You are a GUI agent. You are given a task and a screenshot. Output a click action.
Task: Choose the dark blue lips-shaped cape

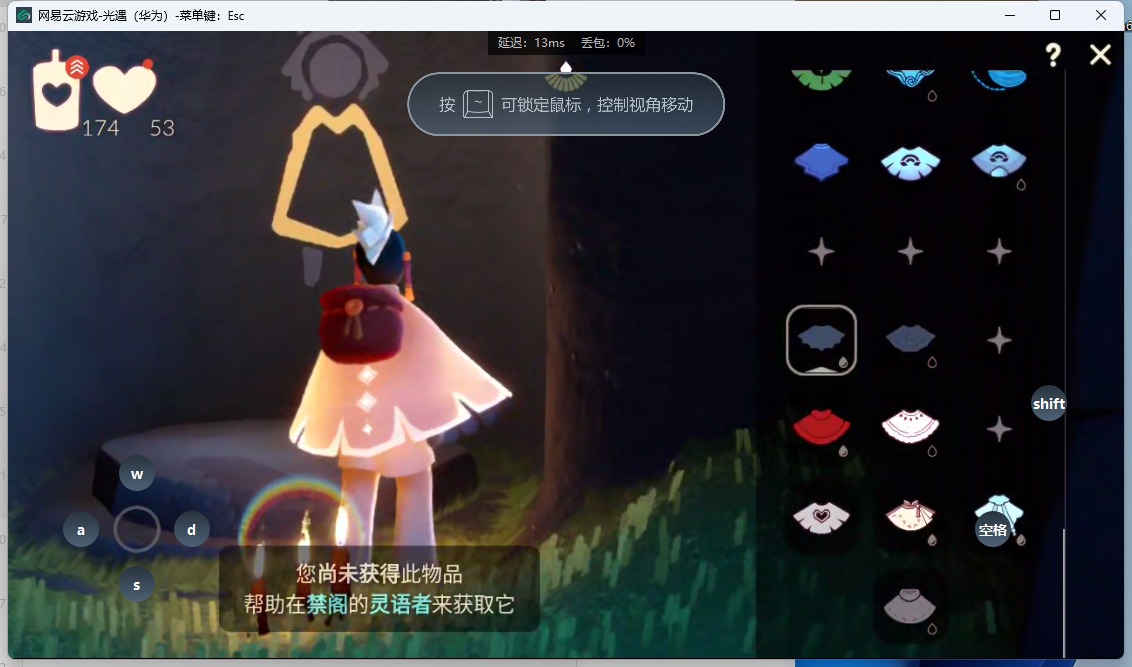coord(910,339)
